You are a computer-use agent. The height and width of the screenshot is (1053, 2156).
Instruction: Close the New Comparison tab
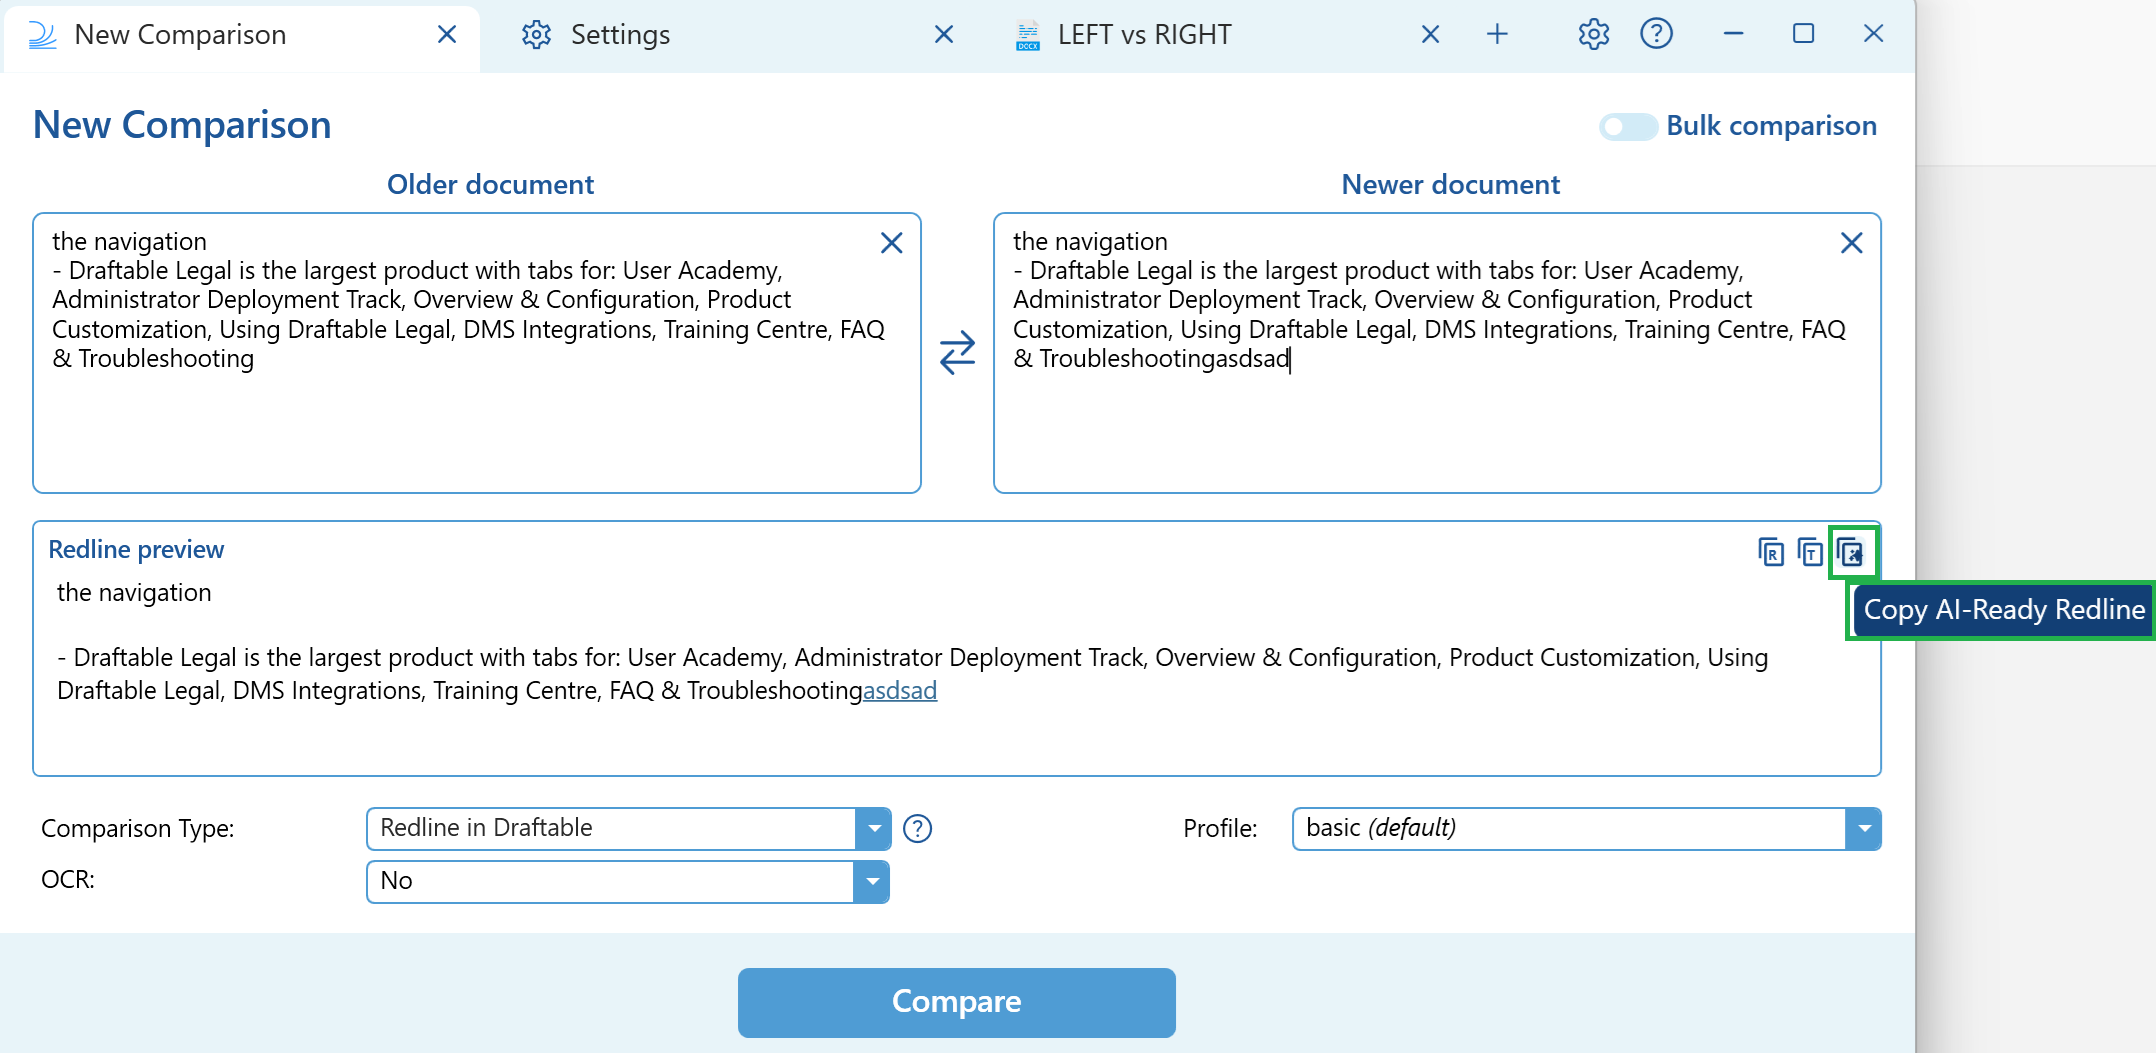[447, 34]
